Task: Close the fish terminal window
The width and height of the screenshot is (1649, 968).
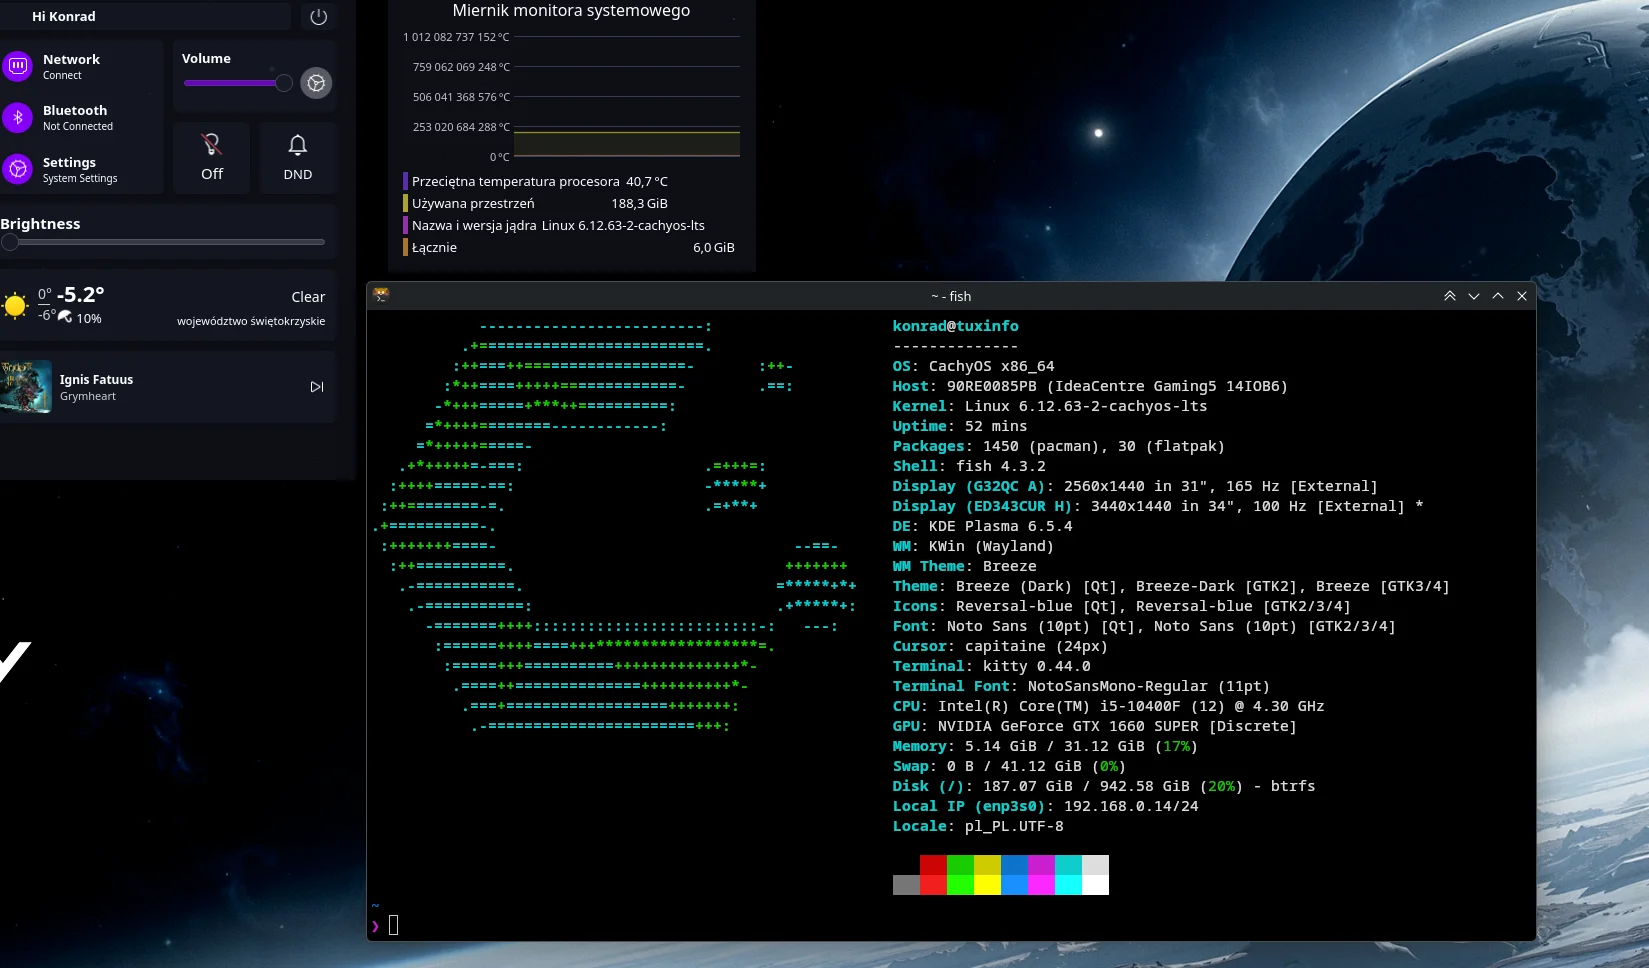Action: coord(1522,296)
